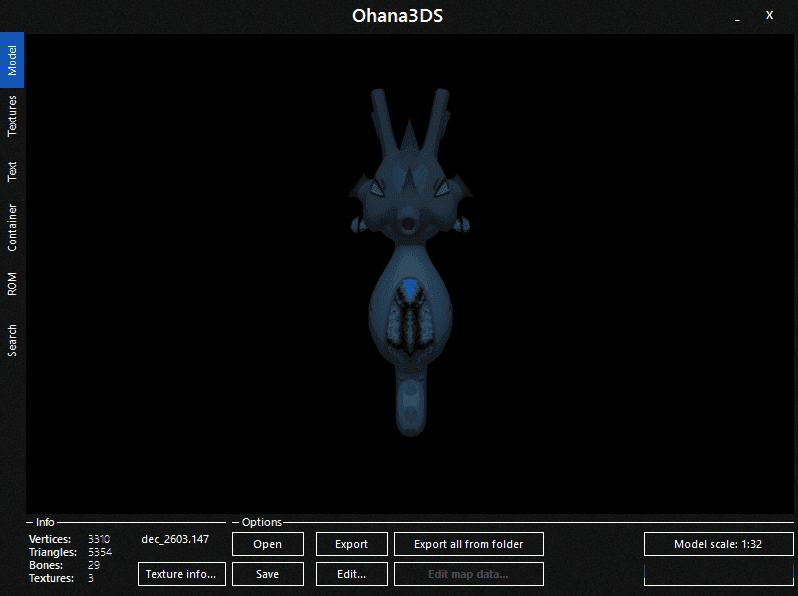The width and height of the screenshot is (798, 596).
Task: Click the disabled Edit map data... button
Action: (x=469, y=574)
